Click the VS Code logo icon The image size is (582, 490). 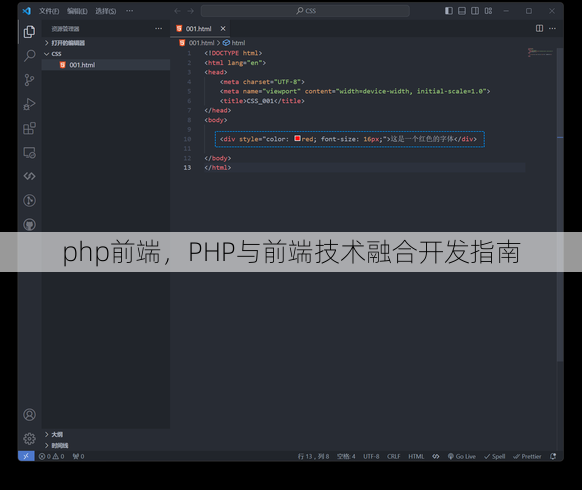(x=26, y=11)
